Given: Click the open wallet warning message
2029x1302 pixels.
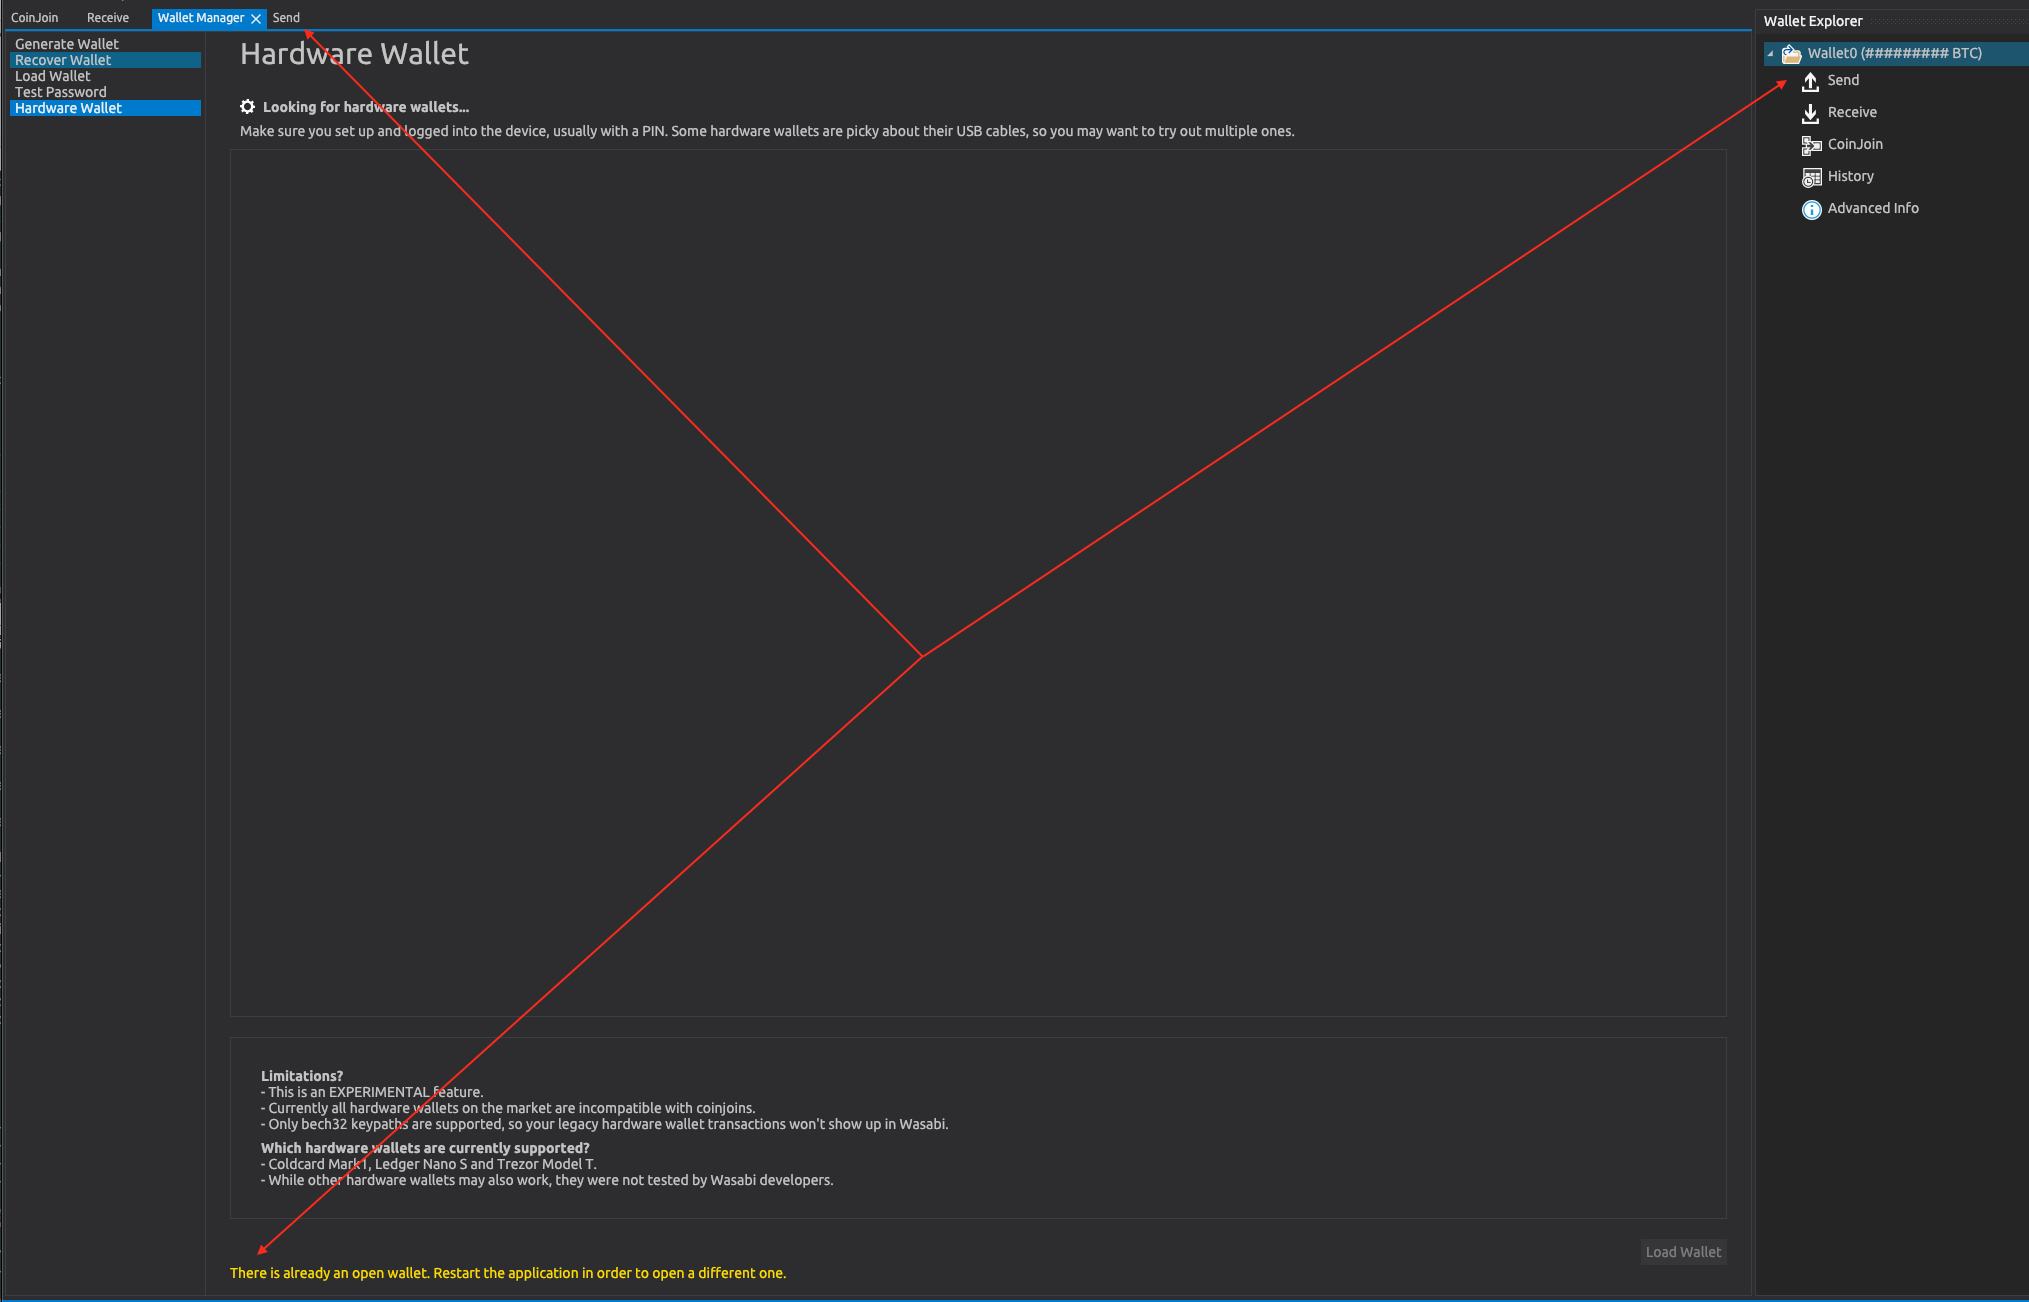Looking at the screenshot, I should click(x=508, y=1273).
